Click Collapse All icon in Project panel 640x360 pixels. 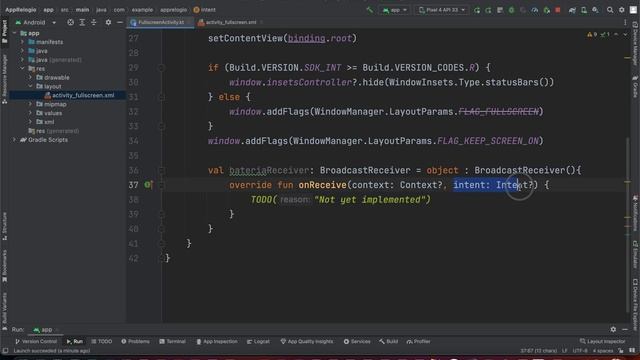93,22
